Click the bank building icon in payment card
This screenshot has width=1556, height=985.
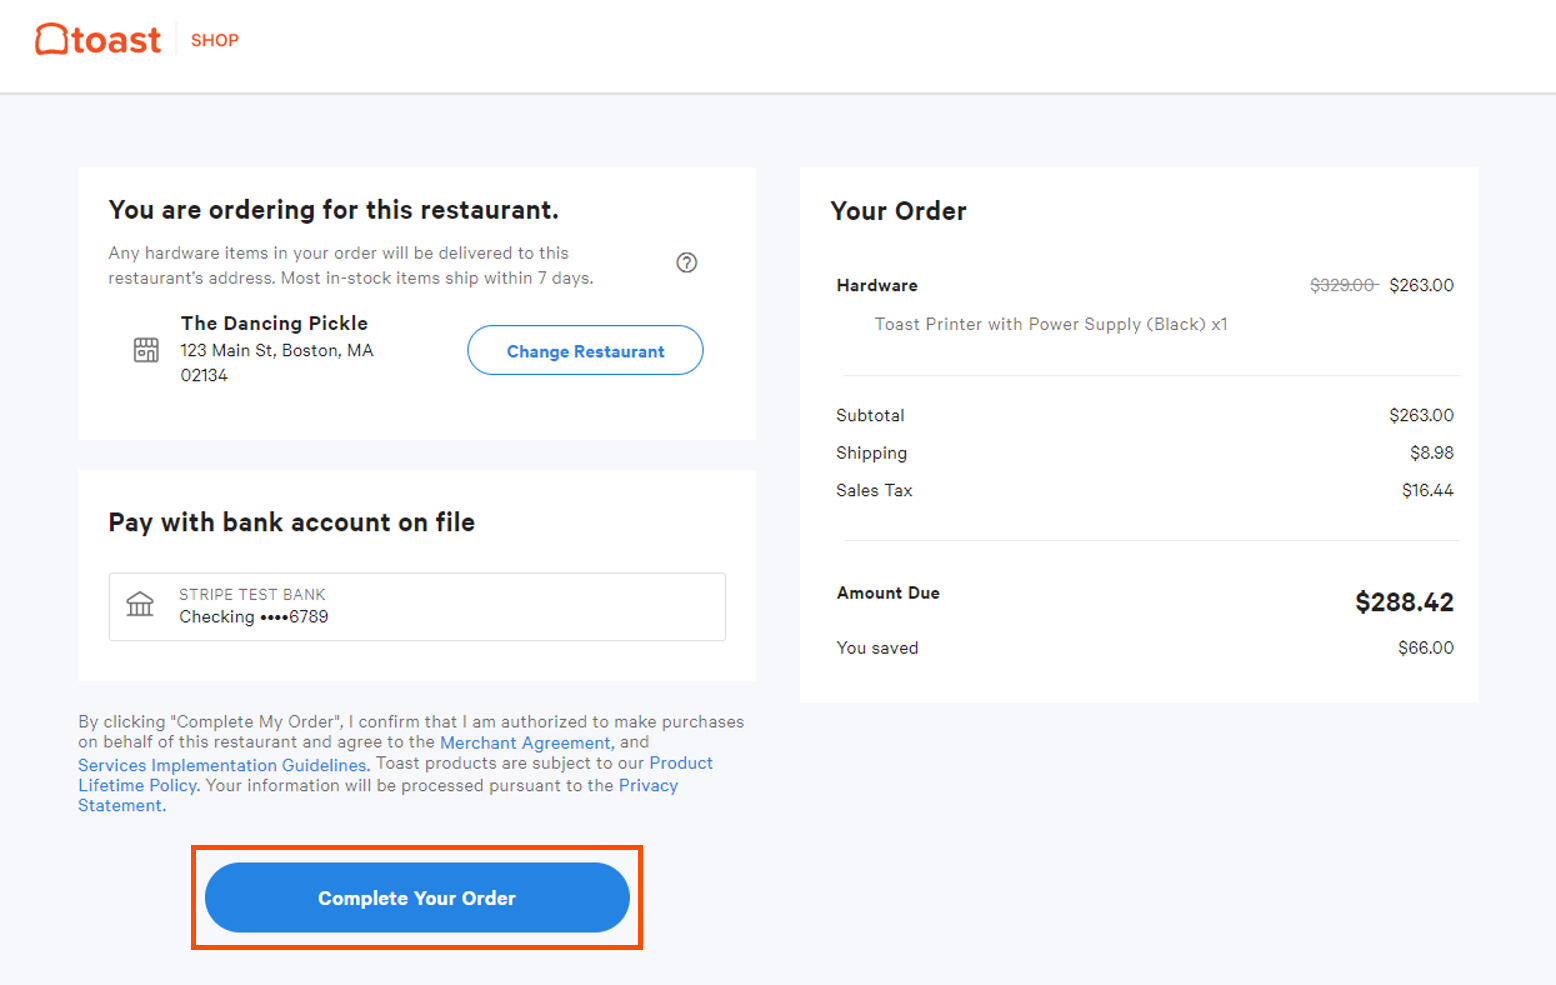140,604
